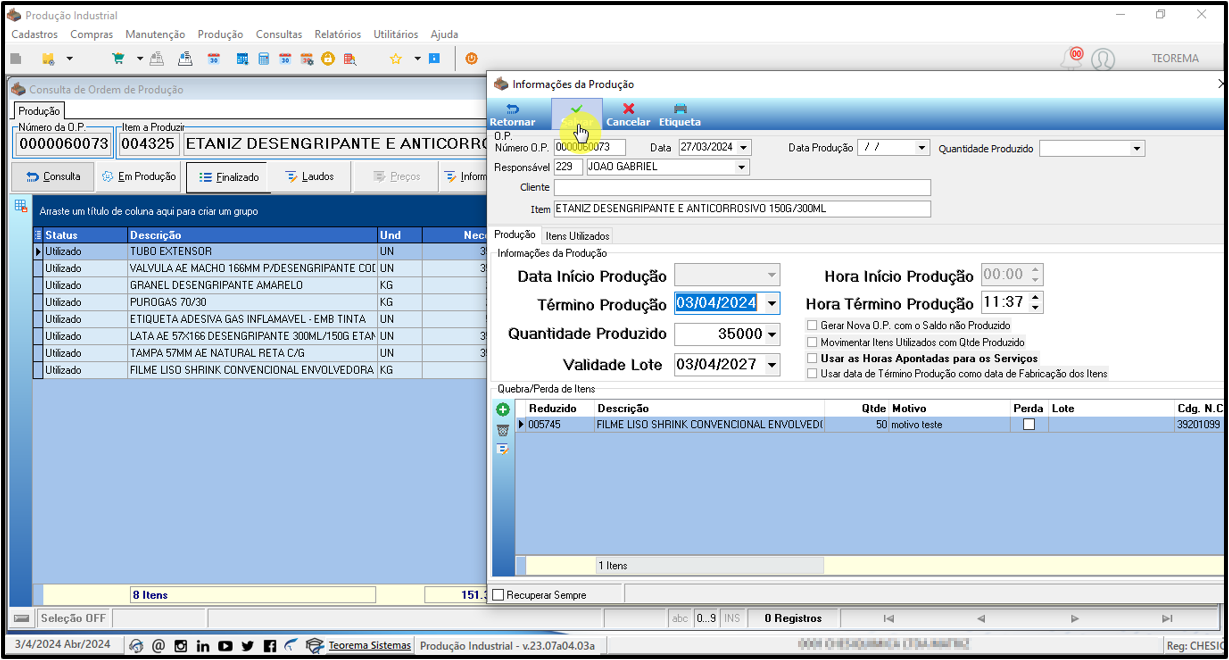1229x660 pixels.
Task: Switch to the Itens Utilizados tab
Action: pos(578,236)
